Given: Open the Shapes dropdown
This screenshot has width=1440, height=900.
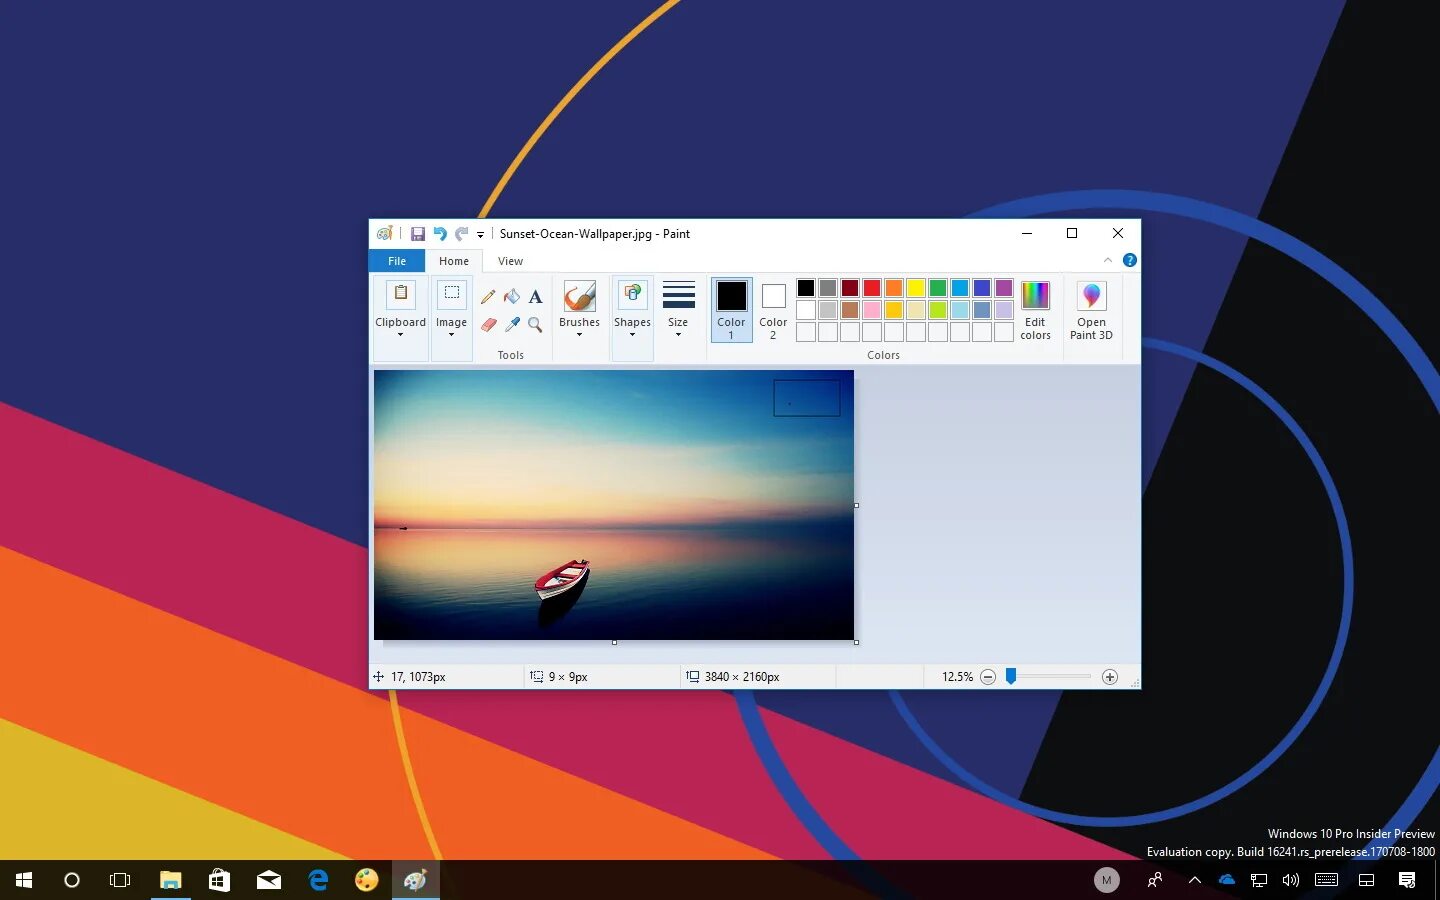Looking at the screenshot, I should coord(632,318).
